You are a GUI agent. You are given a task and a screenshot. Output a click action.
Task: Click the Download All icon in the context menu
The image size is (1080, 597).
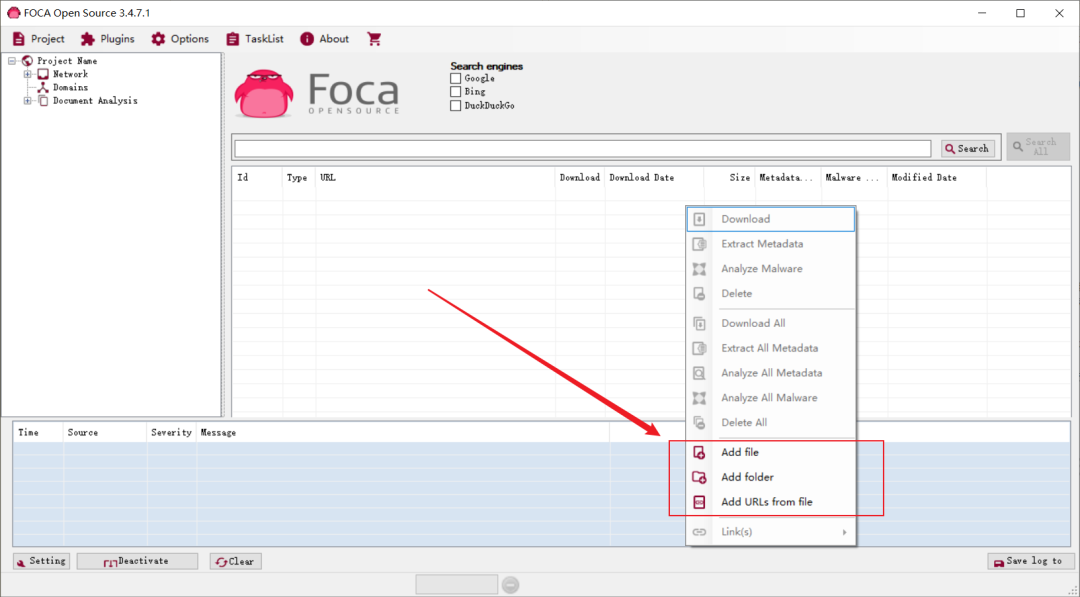coord(699,323)
